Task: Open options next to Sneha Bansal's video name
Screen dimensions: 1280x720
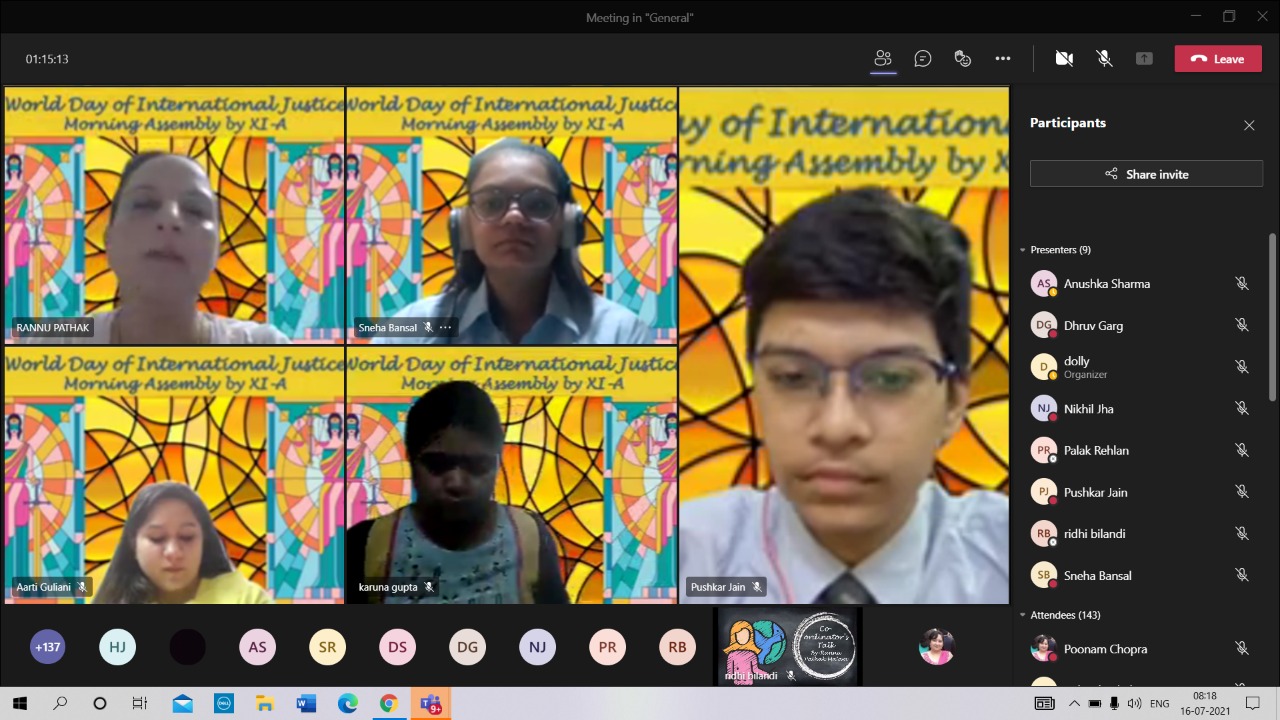Action: point(446,327)
